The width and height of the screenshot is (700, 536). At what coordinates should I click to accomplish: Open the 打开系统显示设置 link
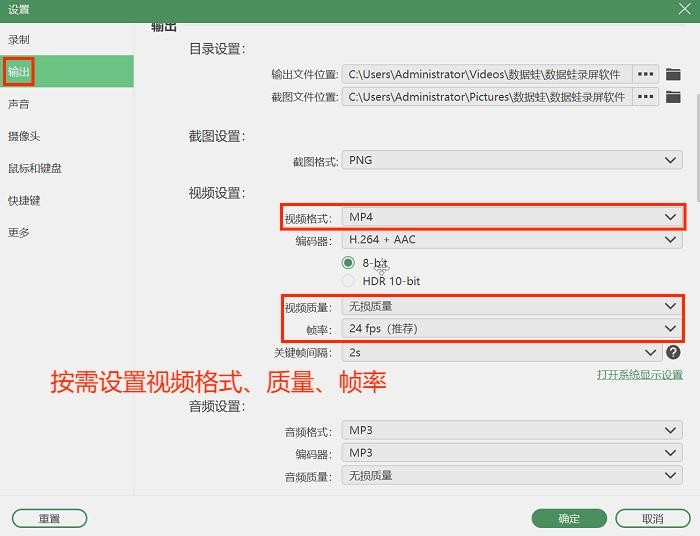pos(639,375)
